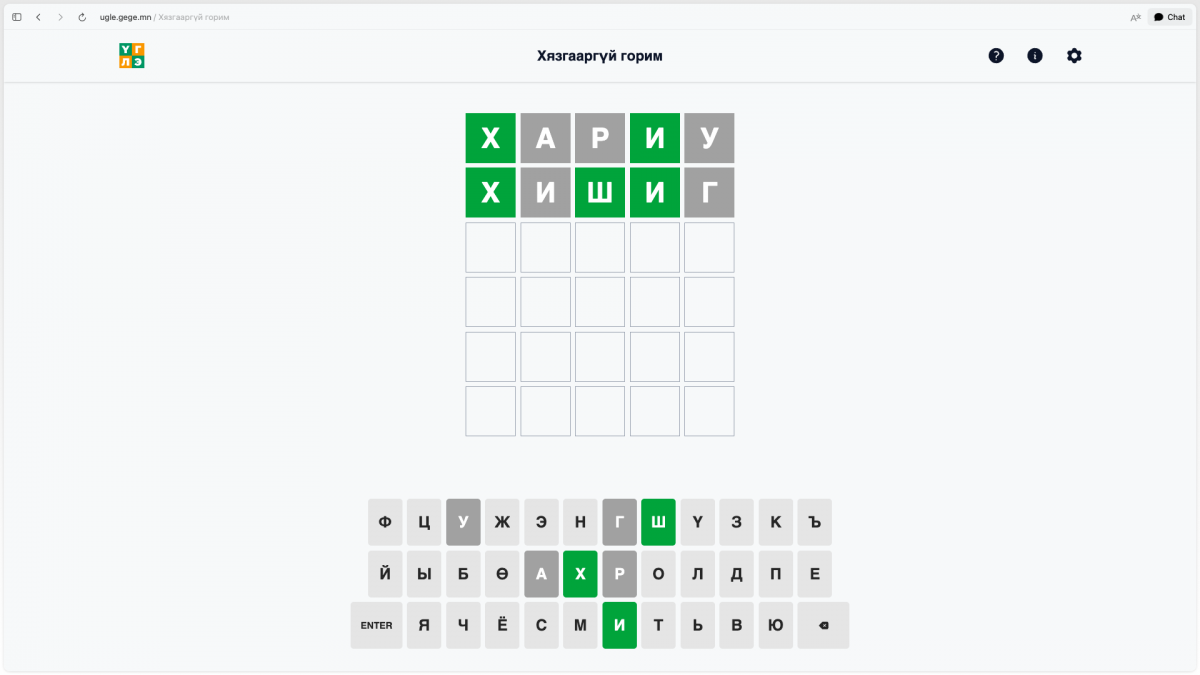Viewport: 1200px width, 675px height.
Task: Open the settings gear icon
Action: (x=1074, y=56)
